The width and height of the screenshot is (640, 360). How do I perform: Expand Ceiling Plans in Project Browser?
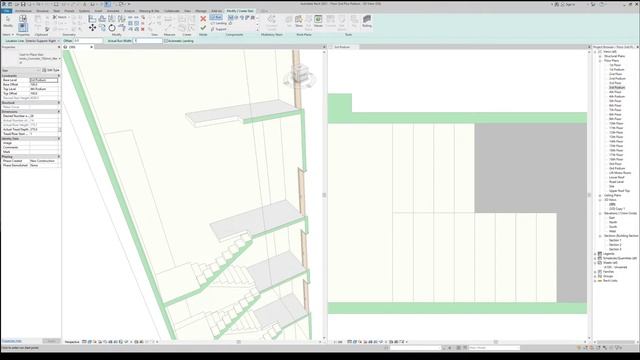600,196
